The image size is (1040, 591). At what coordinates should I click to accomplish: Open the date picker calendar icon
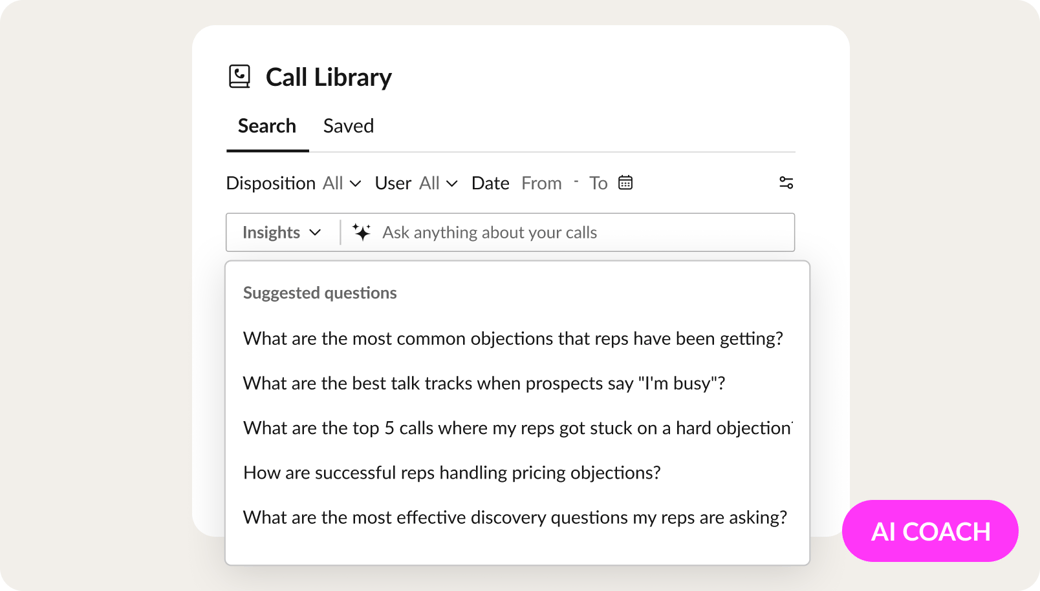pos(625,182)
